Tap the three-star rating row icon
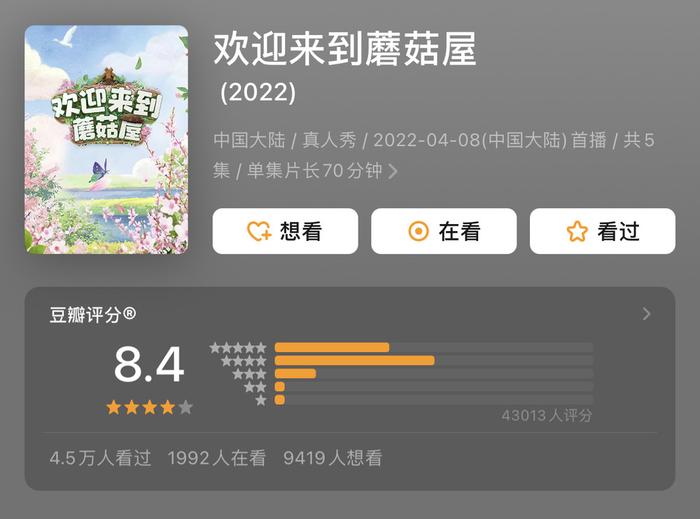The height and width of the screenshot is (519, 700). click(250, 374)
